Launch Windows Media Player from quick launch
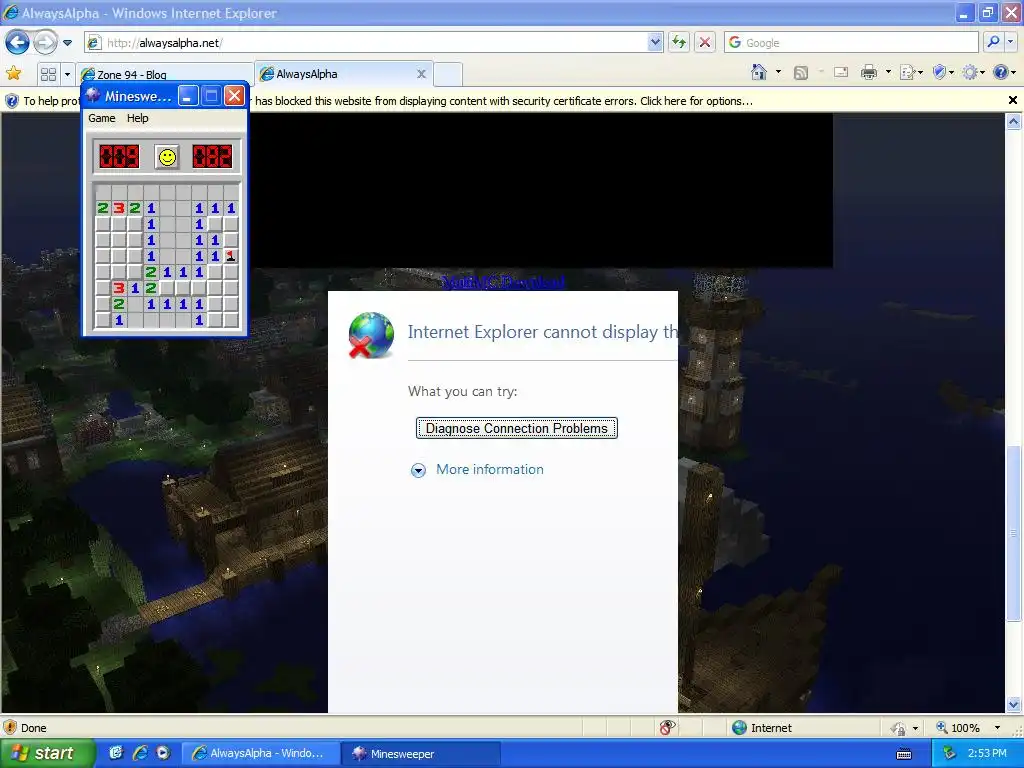Image resolution: width=1024 pixels, height=768 pixels. point(163,753)
